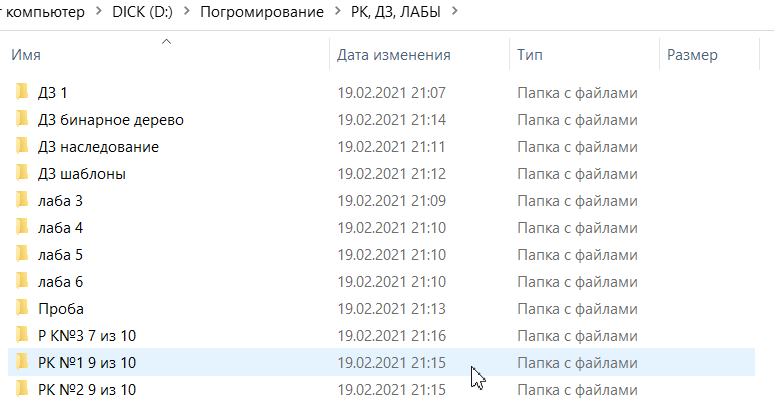Navigate to Погромирование breadcrumb folder

pyautogui.click(x=262, y=12)
